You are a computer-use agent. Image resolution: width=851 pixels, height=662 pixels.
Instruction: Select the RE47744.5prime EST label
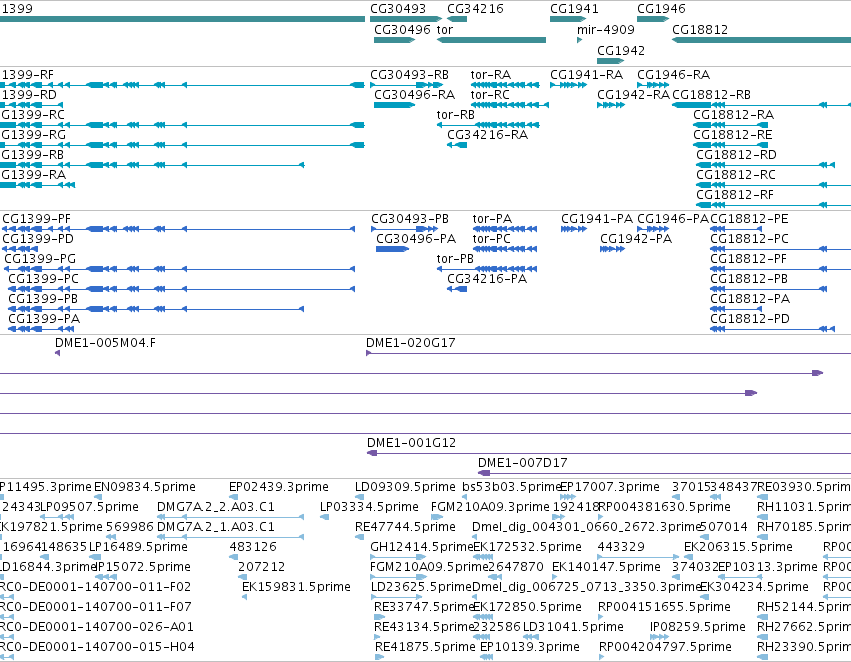coord(405,527)
